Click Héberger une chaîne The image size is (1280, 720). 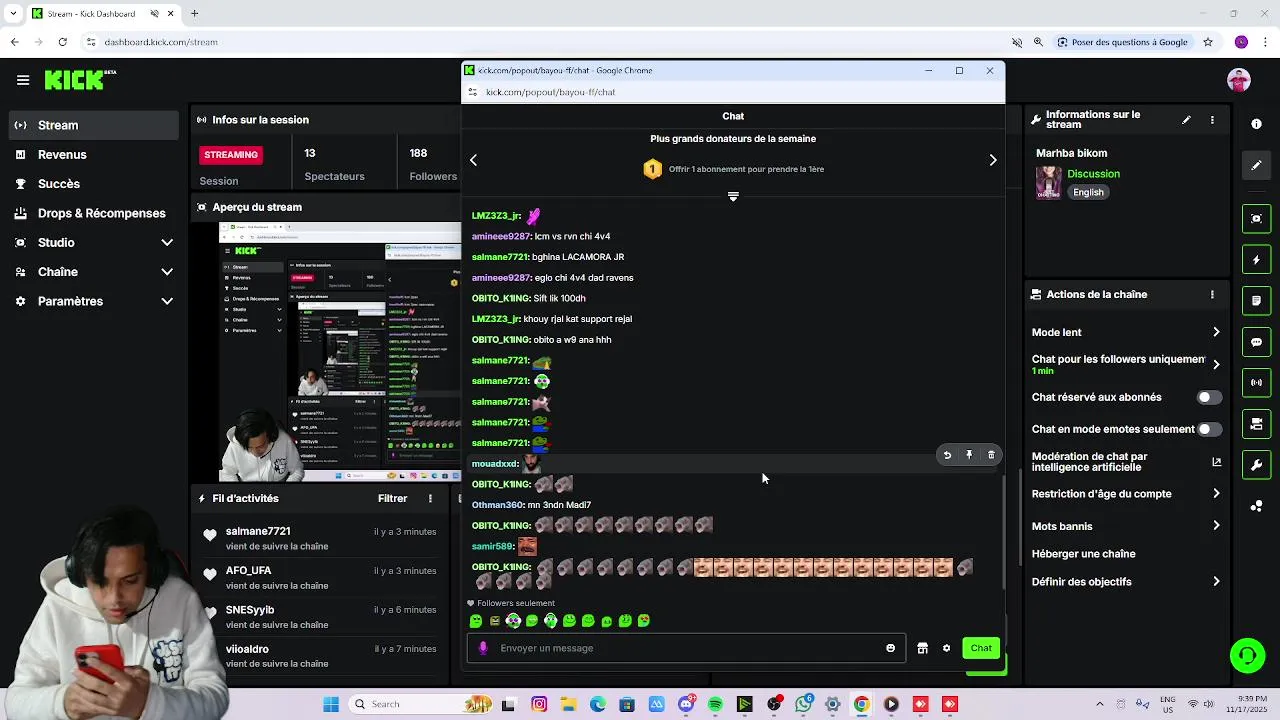click(x=1083, y=554)
